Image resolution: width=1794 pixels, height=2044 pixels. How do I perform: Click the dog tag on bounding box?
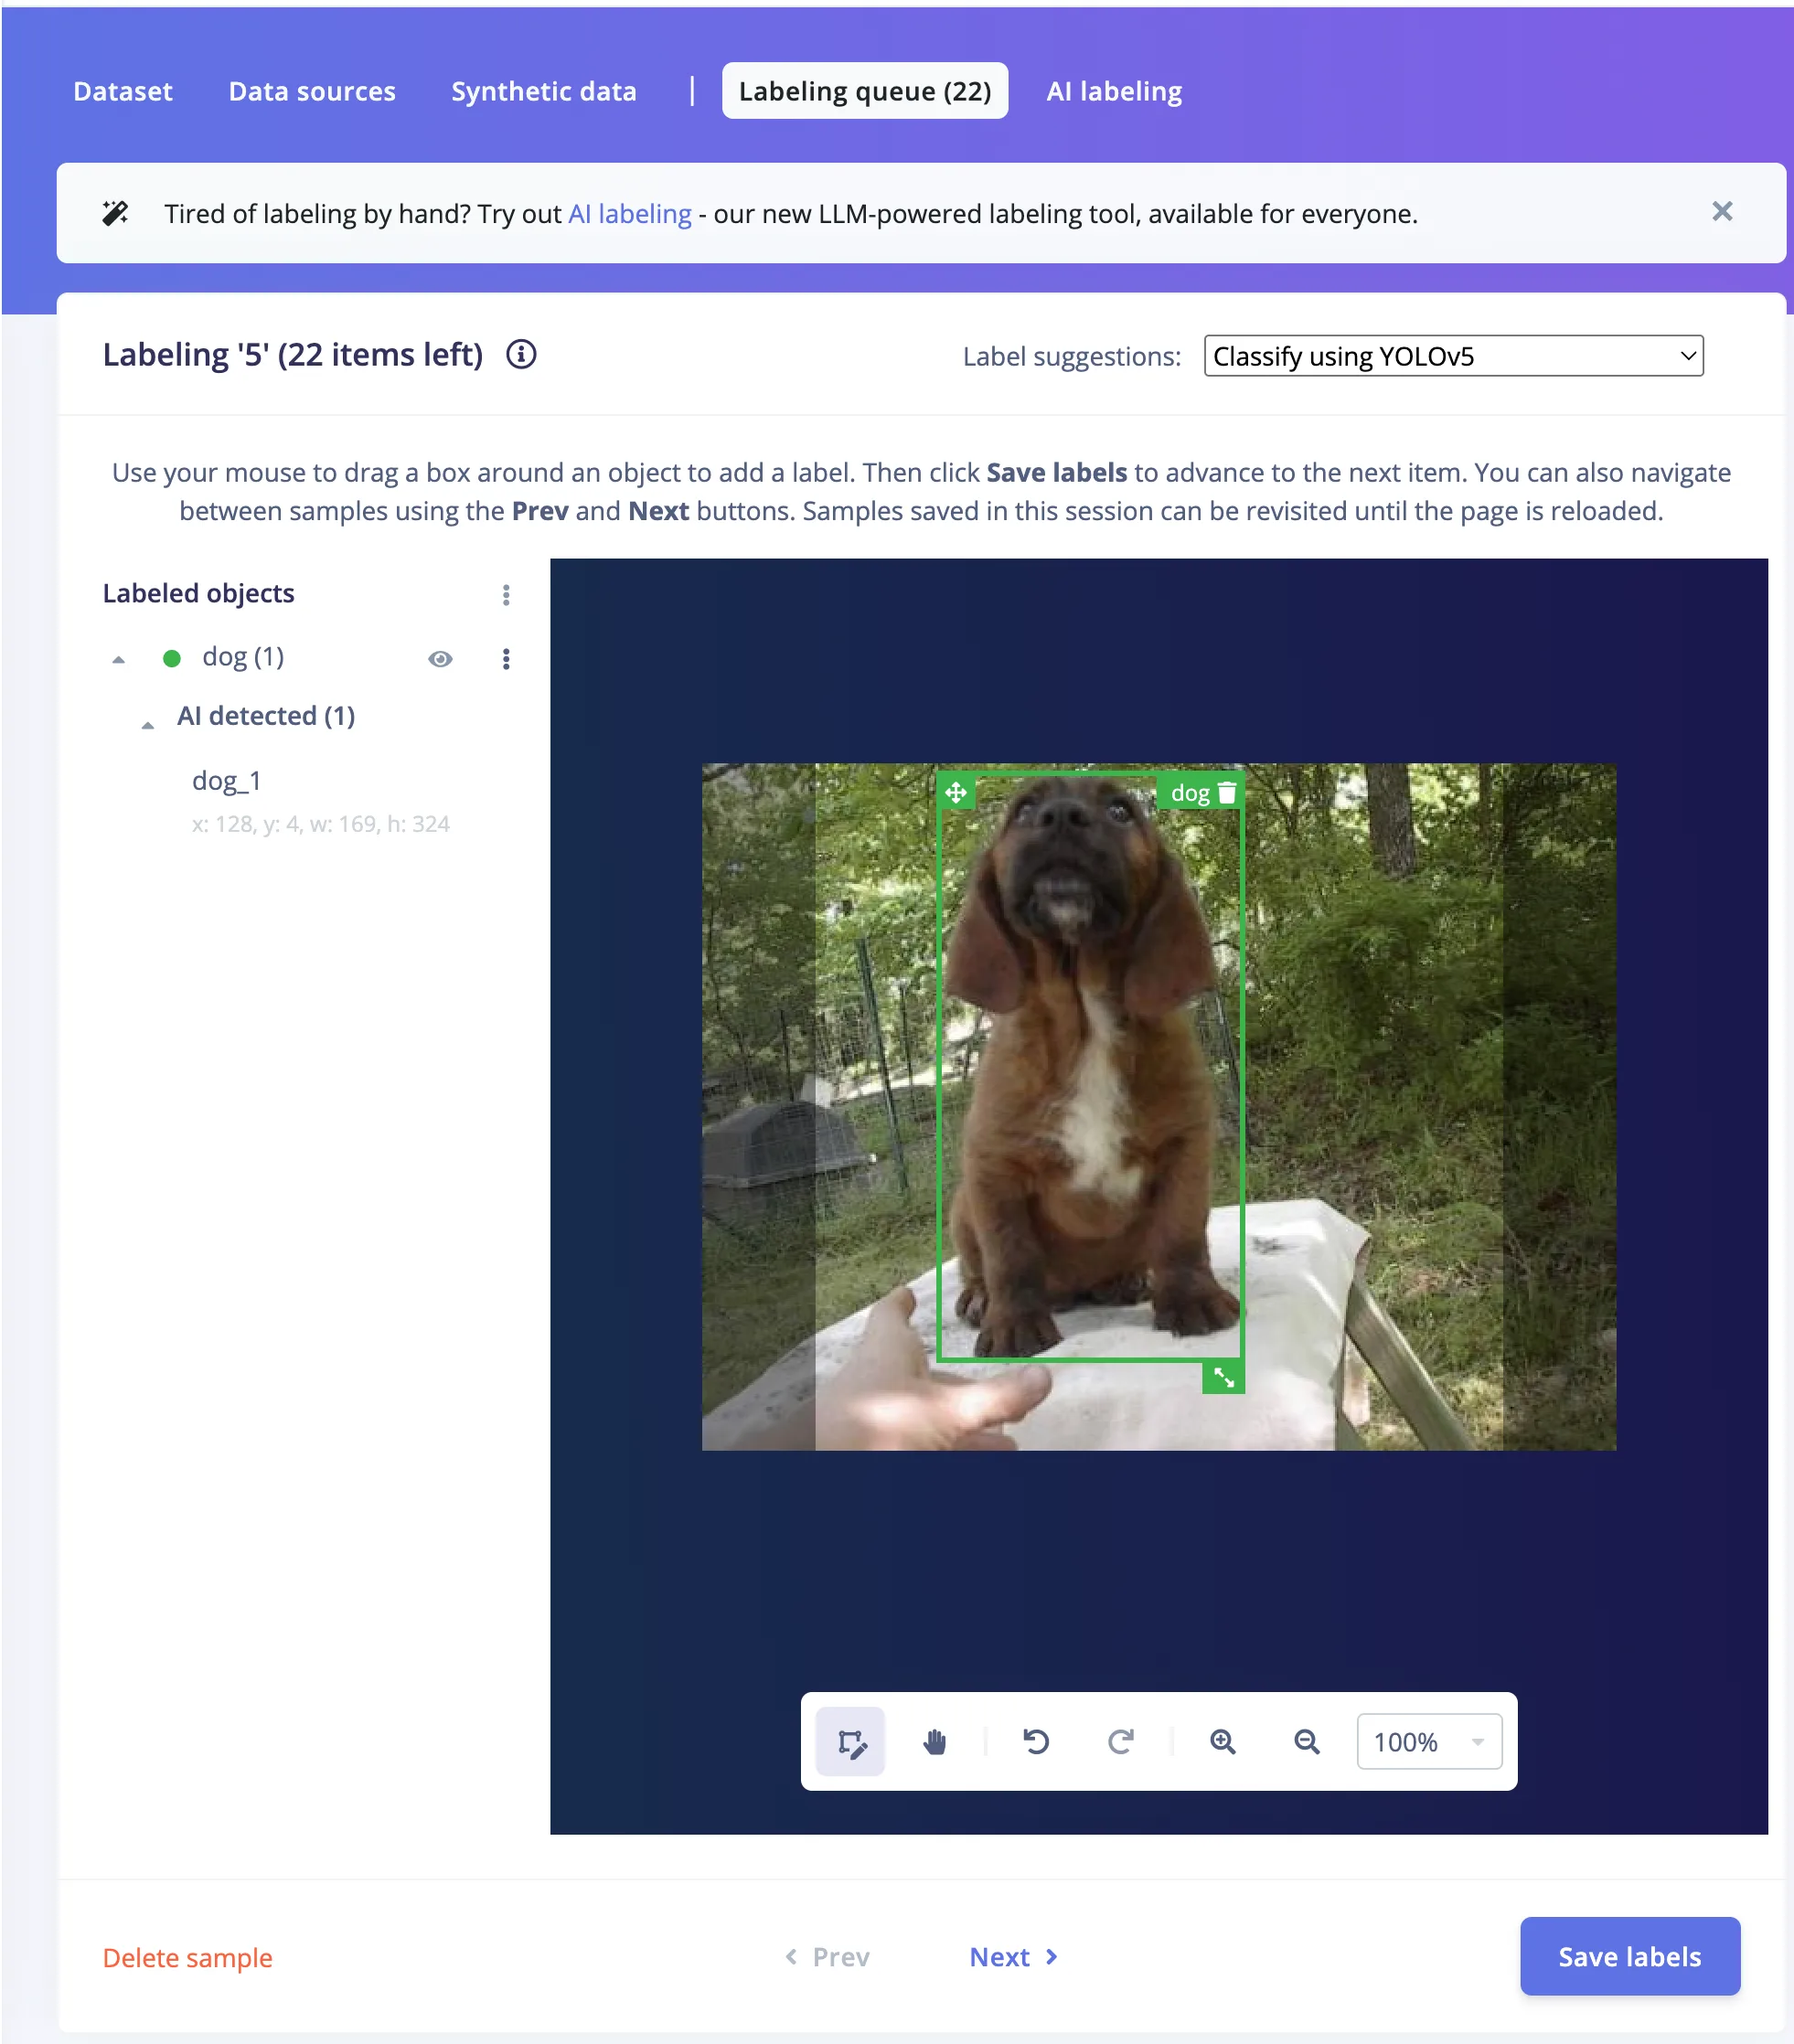point(1190,793)
